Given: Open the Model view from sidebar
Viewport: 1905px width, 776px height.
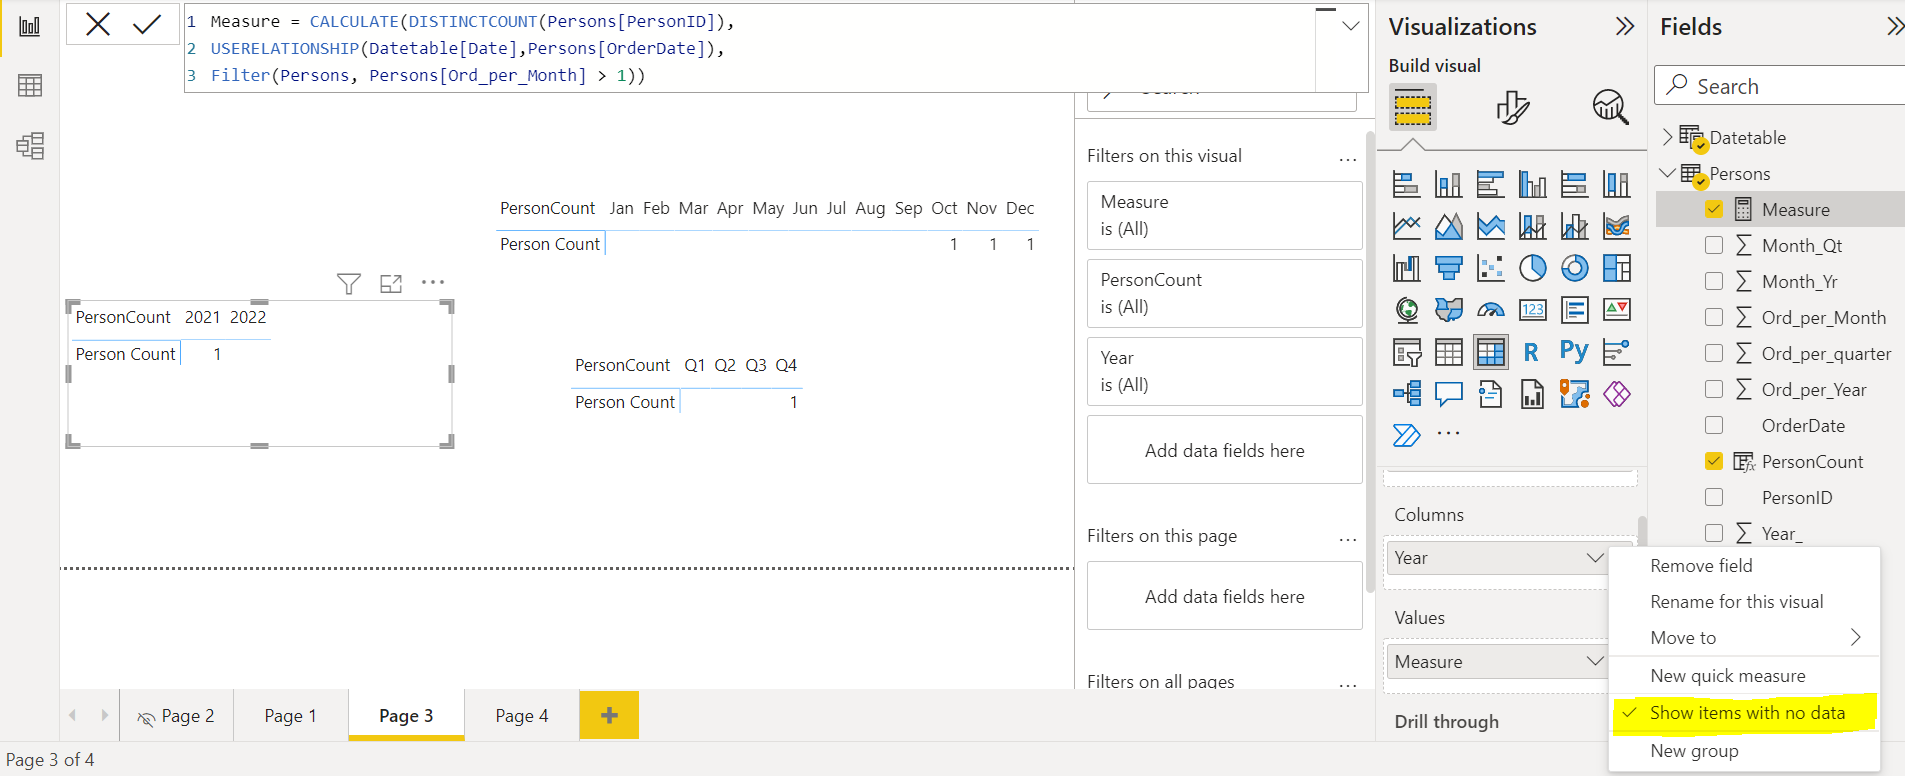Looking at the screenshot, I should [x=30, y=146].
